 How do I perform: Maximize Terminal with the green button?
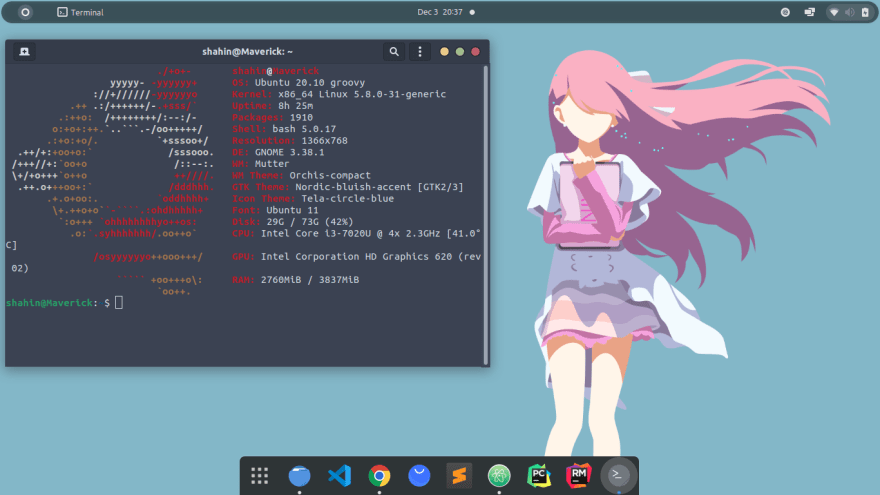(460, 52)
